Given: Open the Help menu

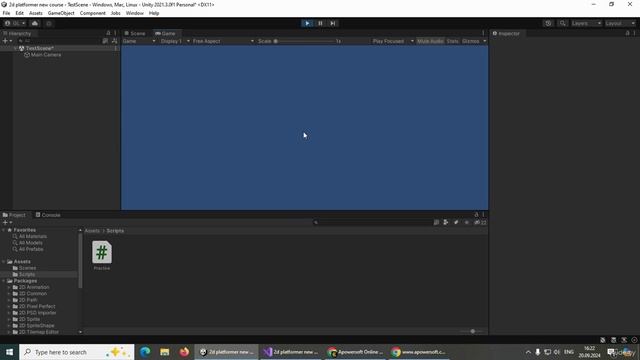Looking at the screenshot, I should [154, 13].
